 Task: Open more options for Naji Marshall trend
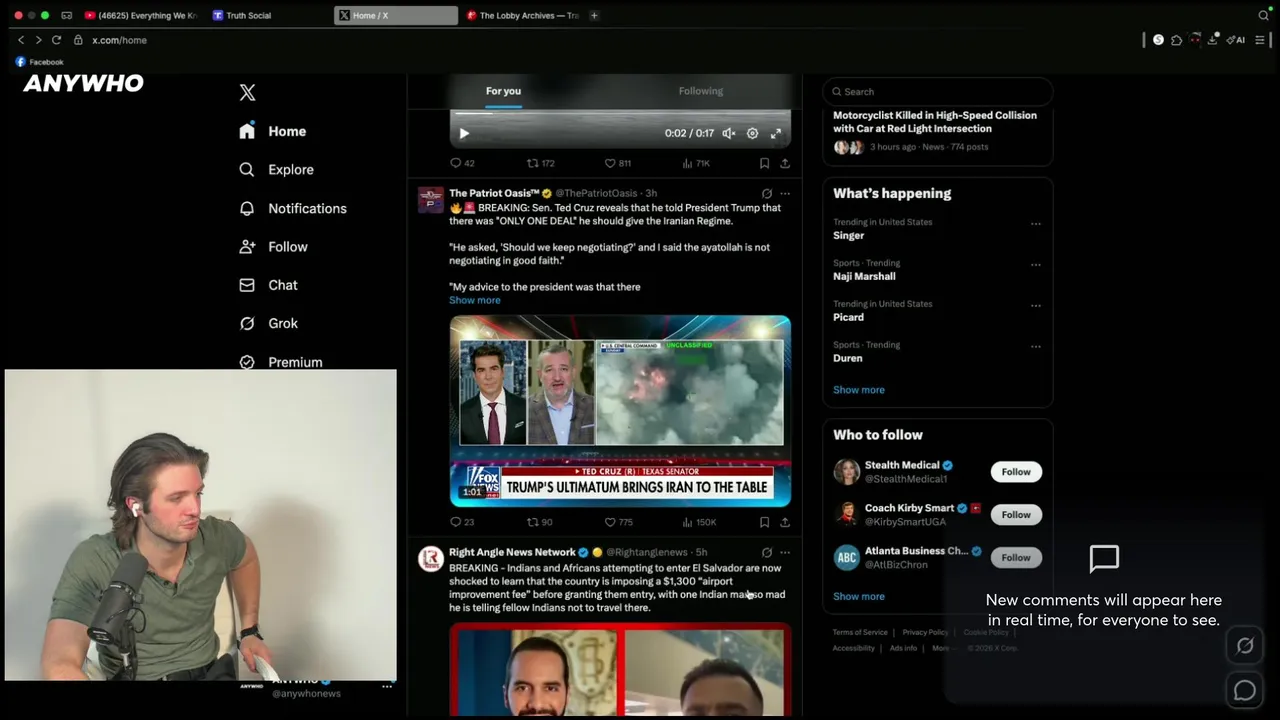(x=1035, y=265)
